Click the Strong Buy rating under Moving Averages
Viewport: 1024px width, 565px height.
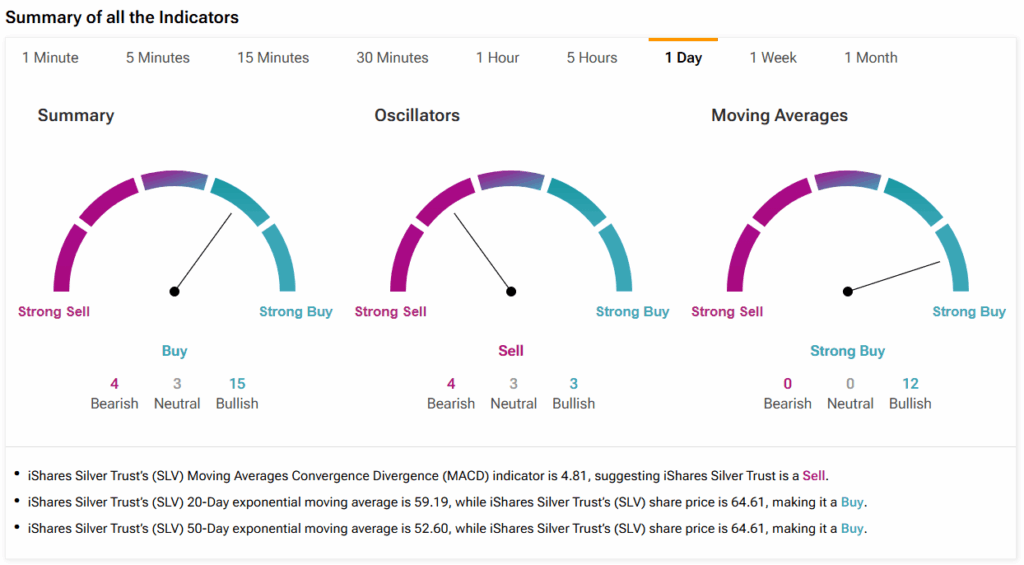pyautogui.click(x=847, y=351)
